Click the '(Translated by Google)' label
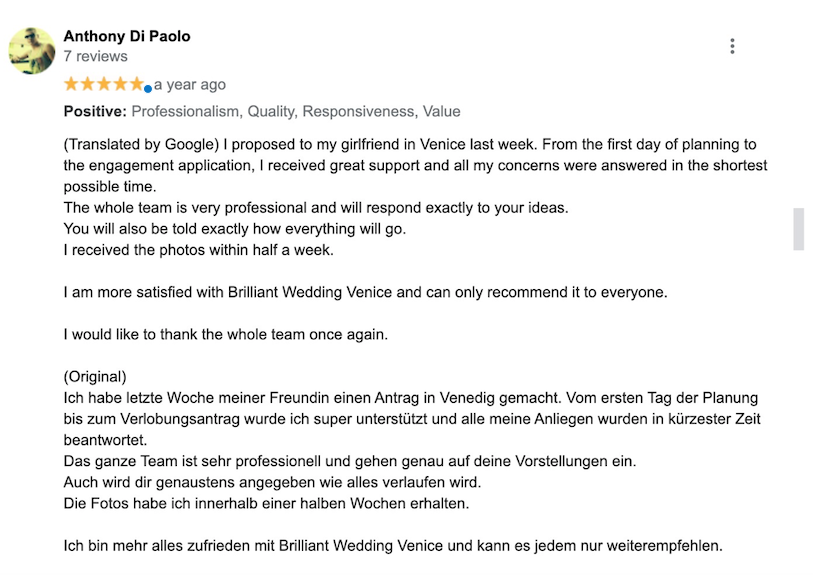 click(x=141, y=144)
